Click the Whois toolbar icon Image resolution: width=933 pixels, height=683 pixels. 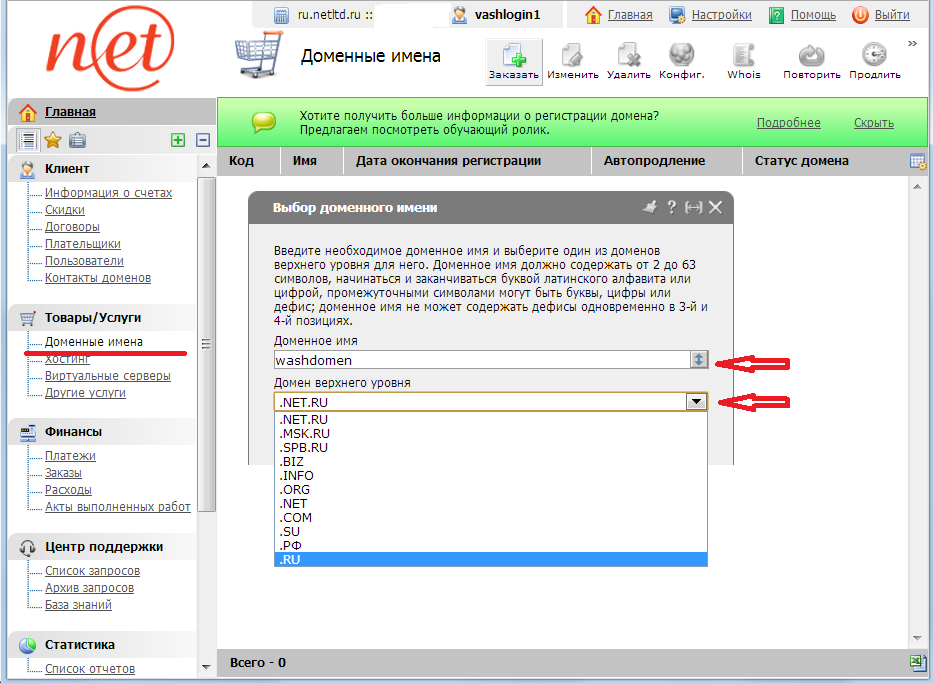743,56
